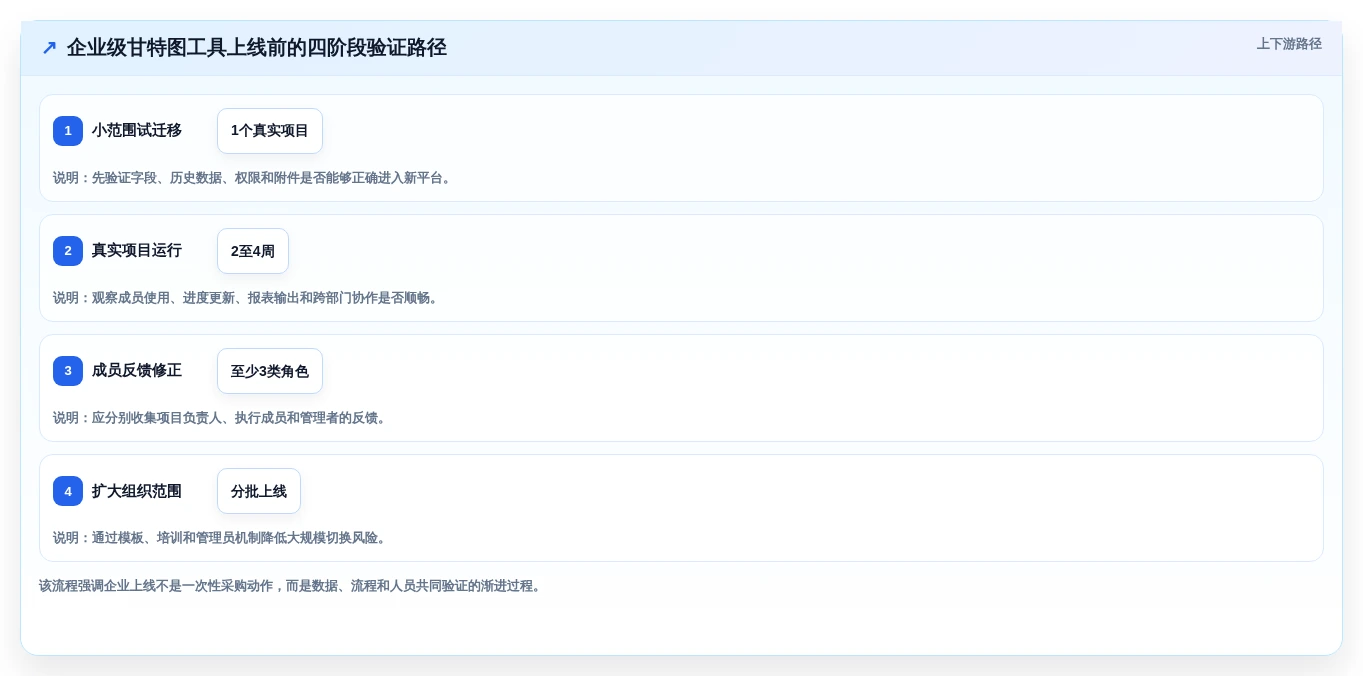1363x676 pixels.
Task: Click step number badge 3
Action: (68, 371)
